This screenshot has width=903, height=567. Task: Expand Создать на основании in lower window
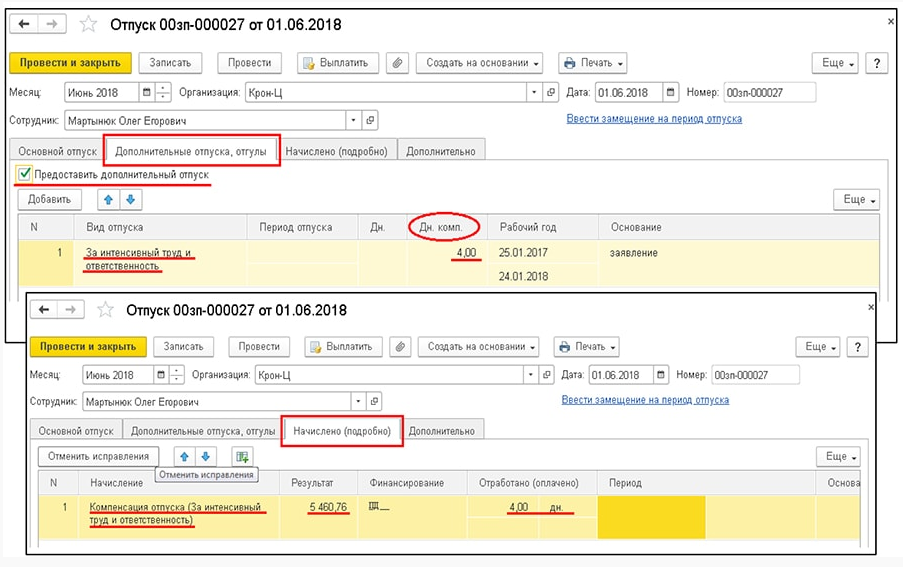pyautogui.click(x=479, y=347)
